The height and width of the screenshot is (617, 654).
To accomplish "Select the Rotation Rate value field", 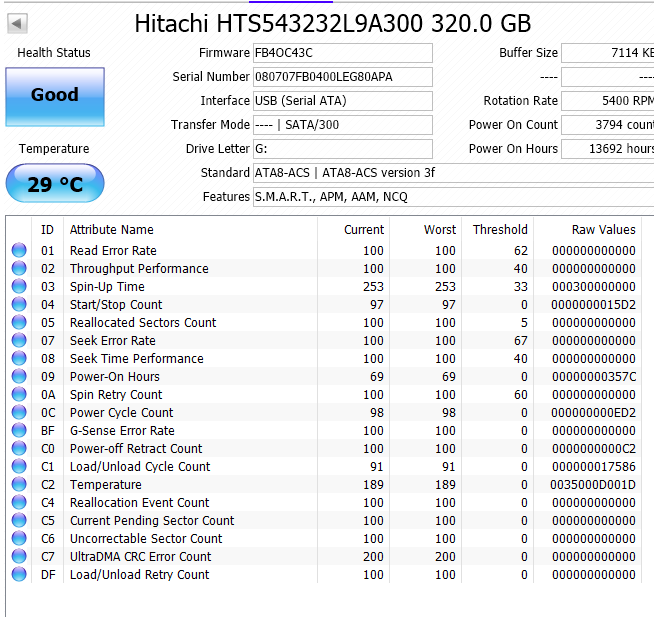I will (608, 101).
